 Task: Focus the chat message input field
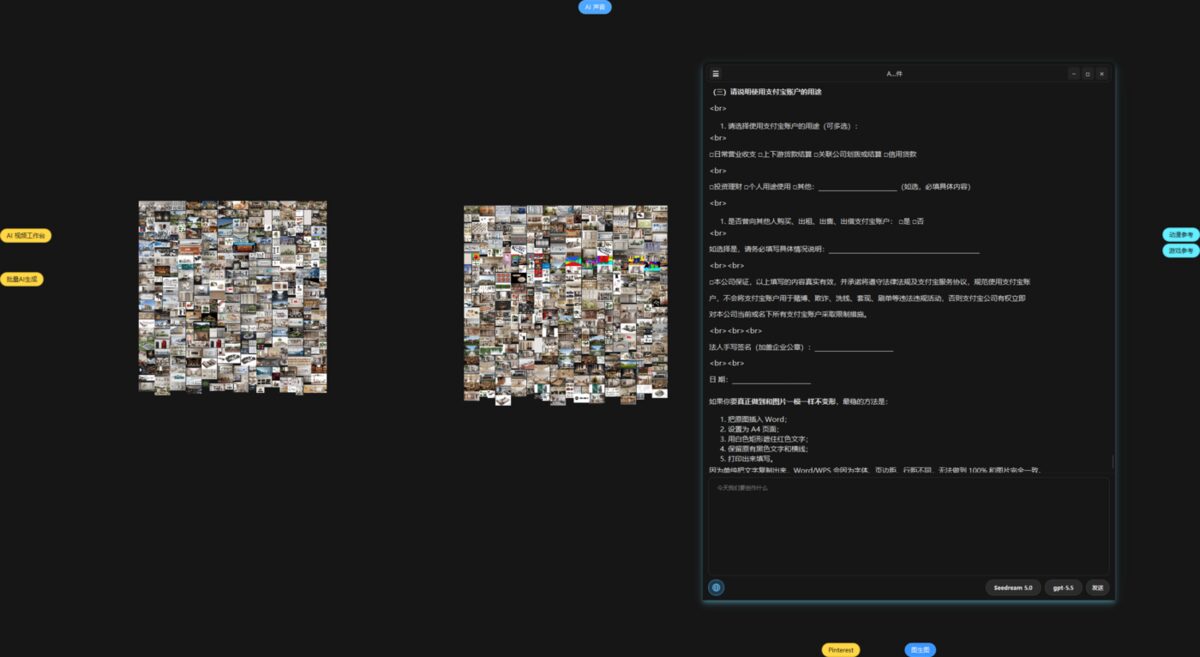pyautogui.click(x=908, y=525)
